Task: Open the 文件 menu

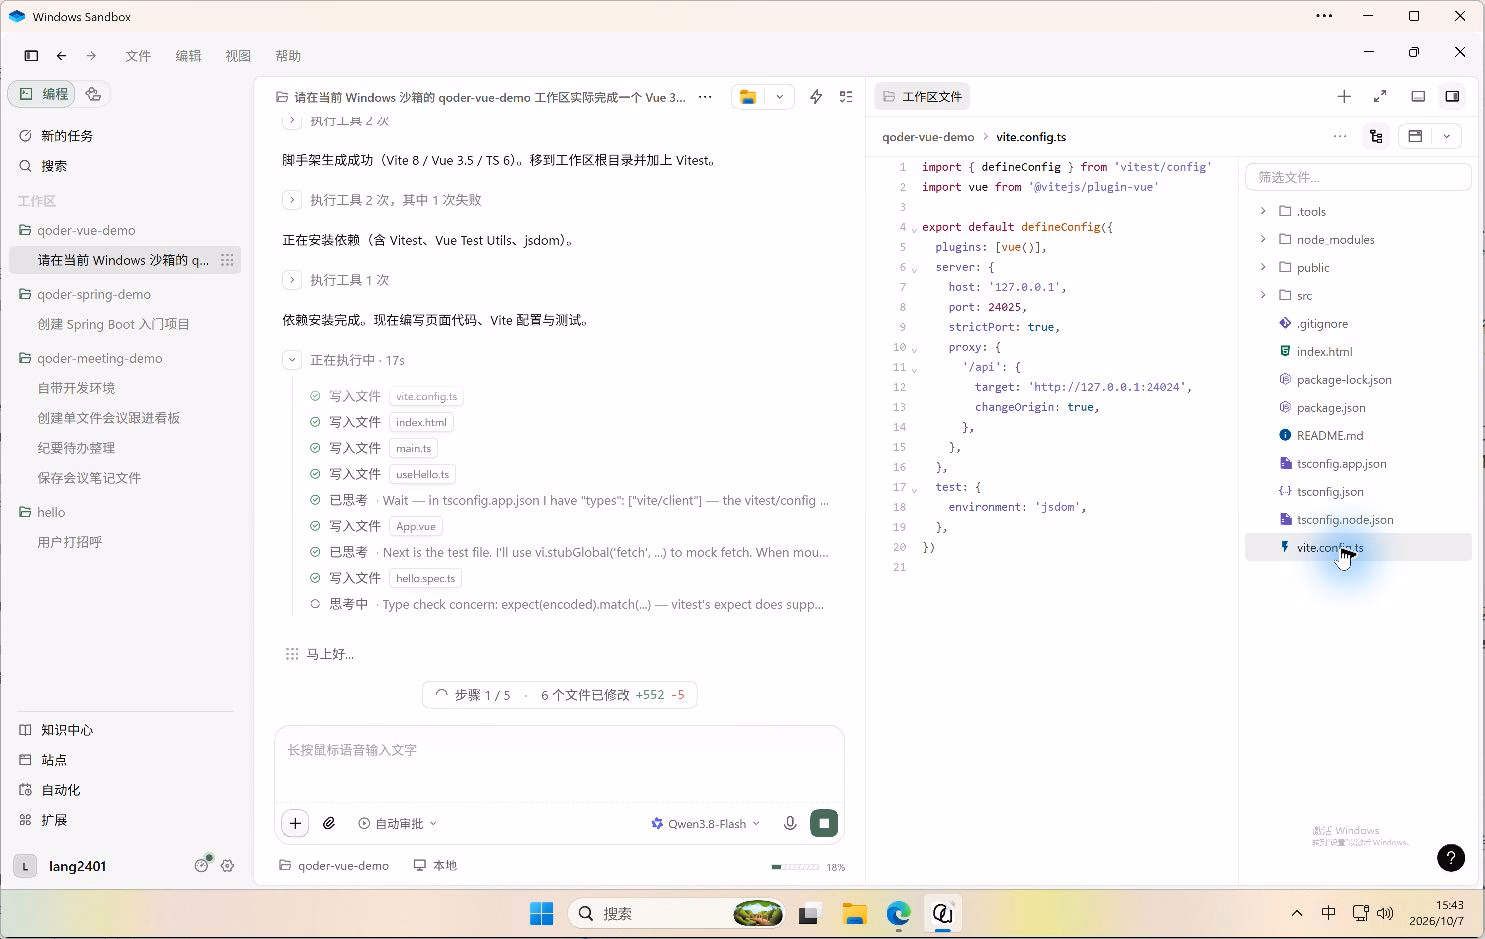Action: (x=138, y=56)
